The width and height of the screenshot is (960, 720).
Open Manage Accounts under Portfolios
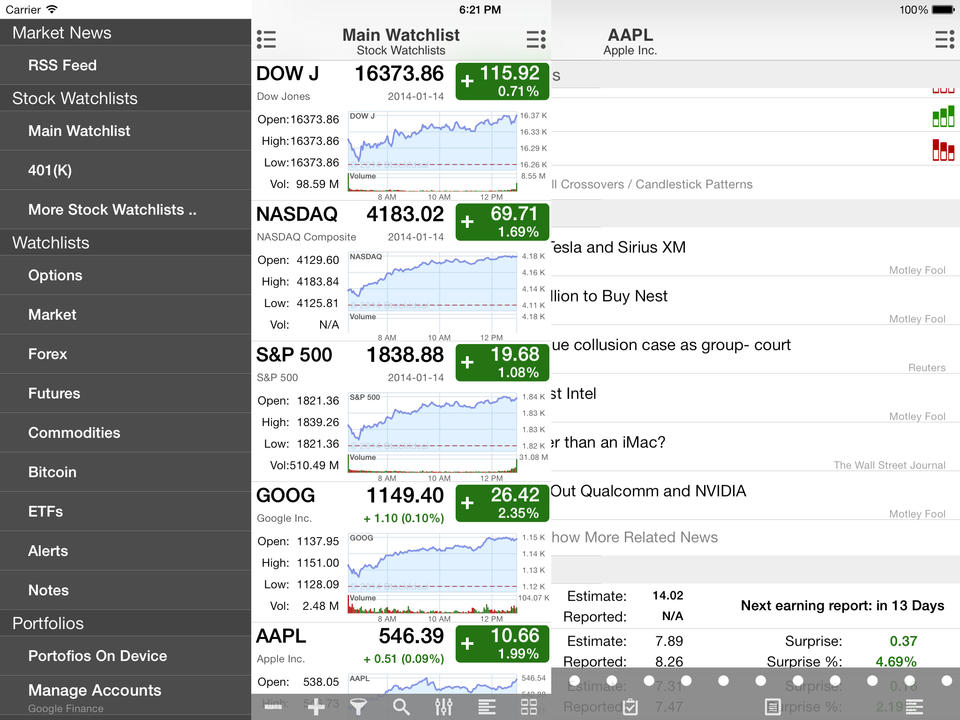(94, 690)
